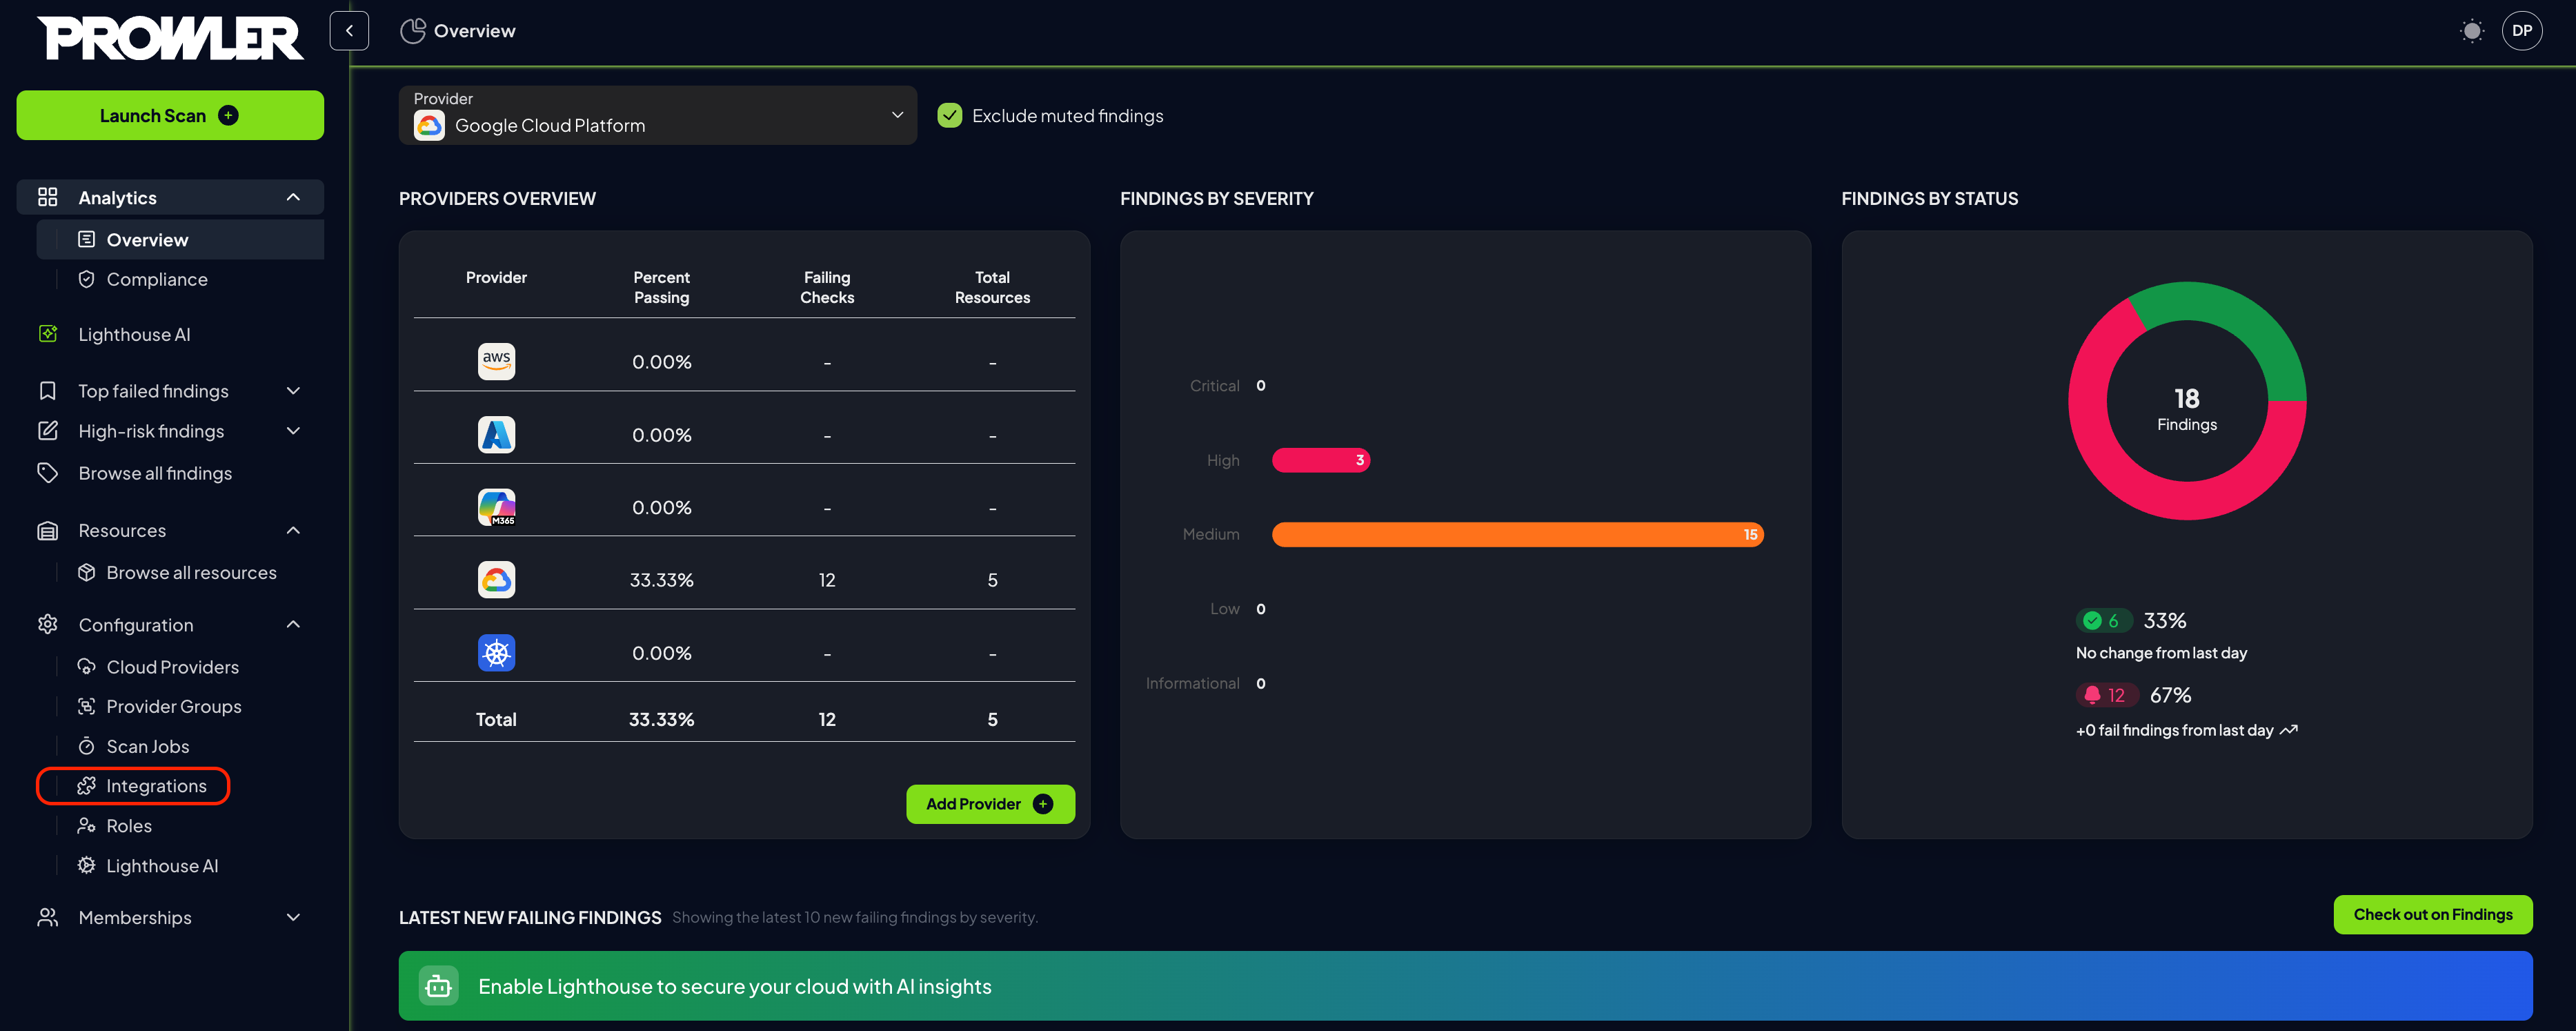Toggle Exclude muted findings
The image size is (2576, 1031).
pyautogui.click(x=949, y=115)
